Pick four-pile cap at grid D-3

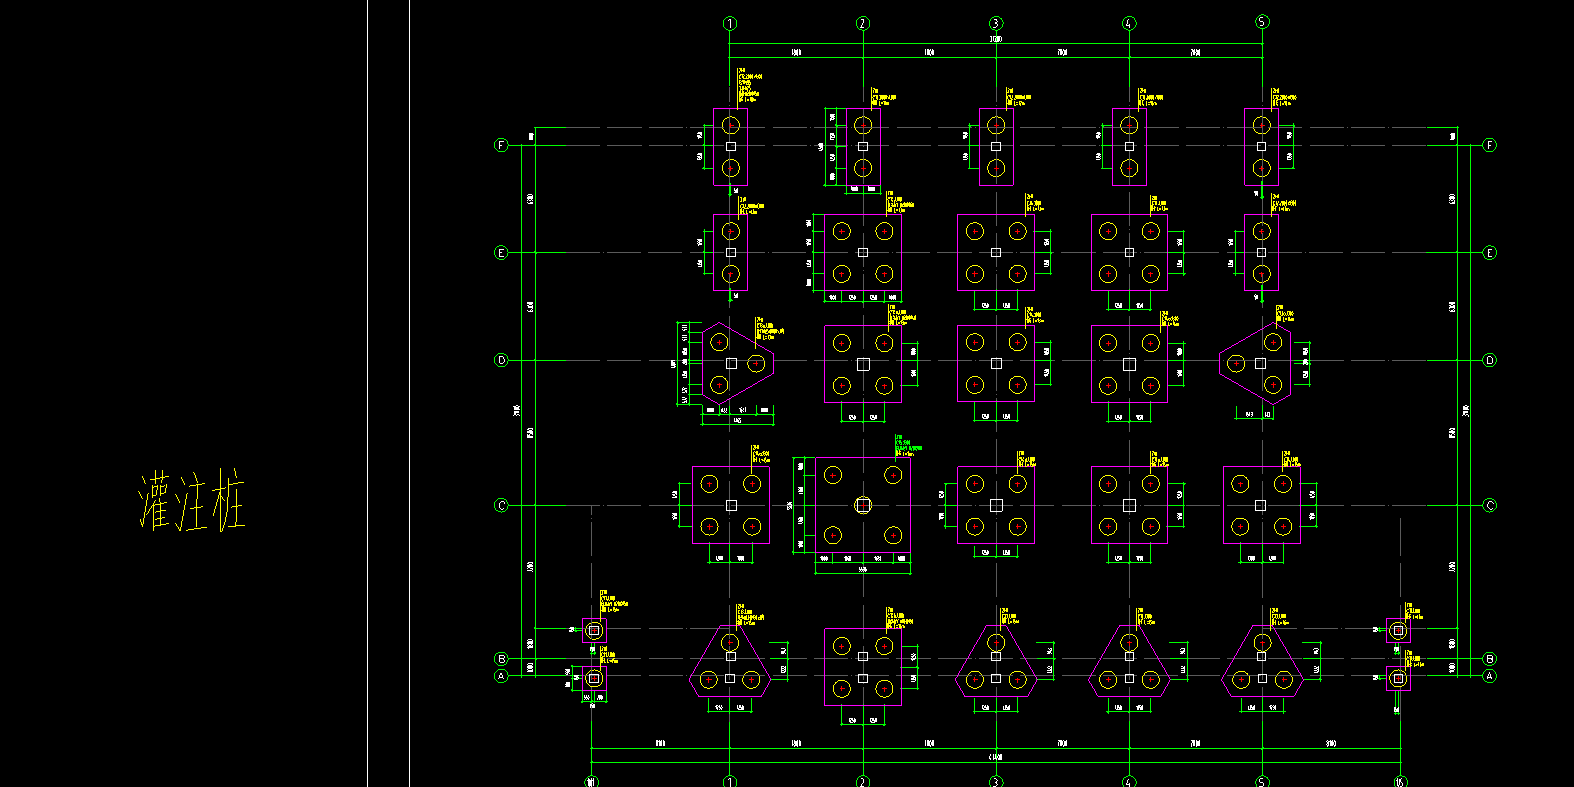point(996,364)
